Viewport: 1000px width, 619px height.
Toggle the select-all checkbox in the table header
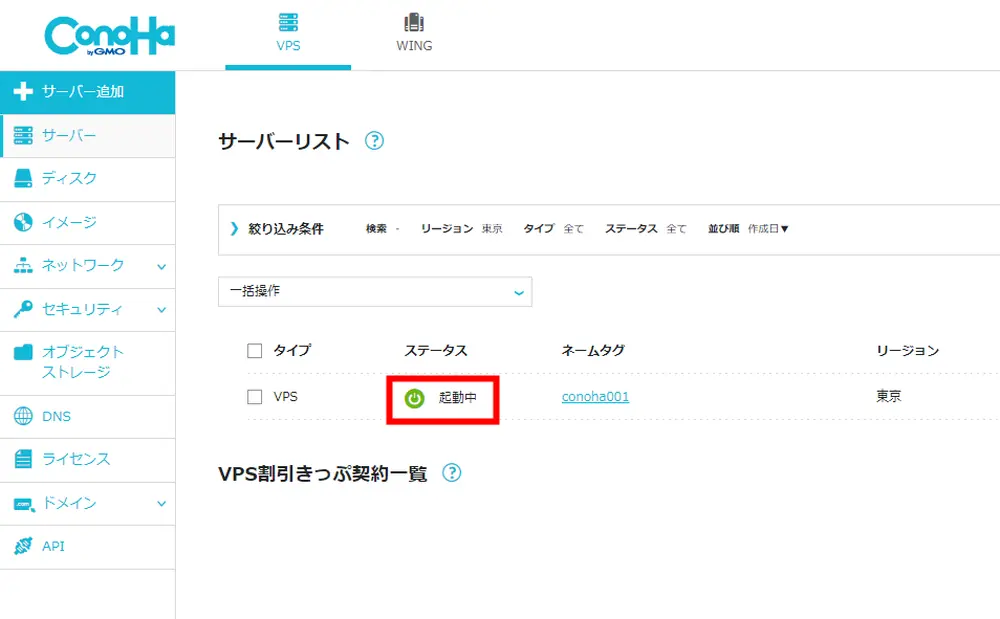click(x=253, y=351)
